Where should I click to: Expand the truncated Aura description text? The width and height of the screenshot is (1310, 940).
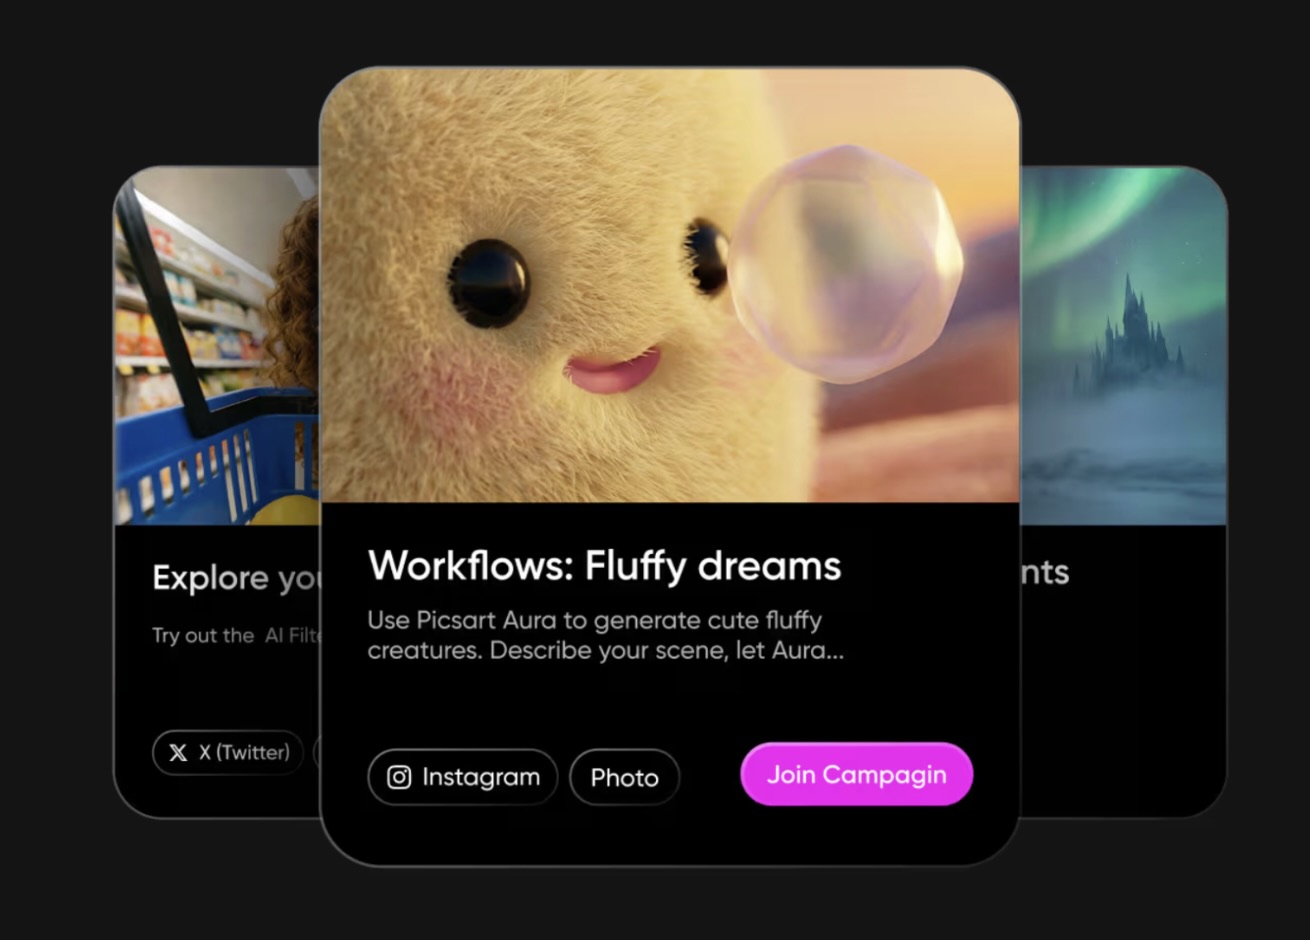(605, 635)
